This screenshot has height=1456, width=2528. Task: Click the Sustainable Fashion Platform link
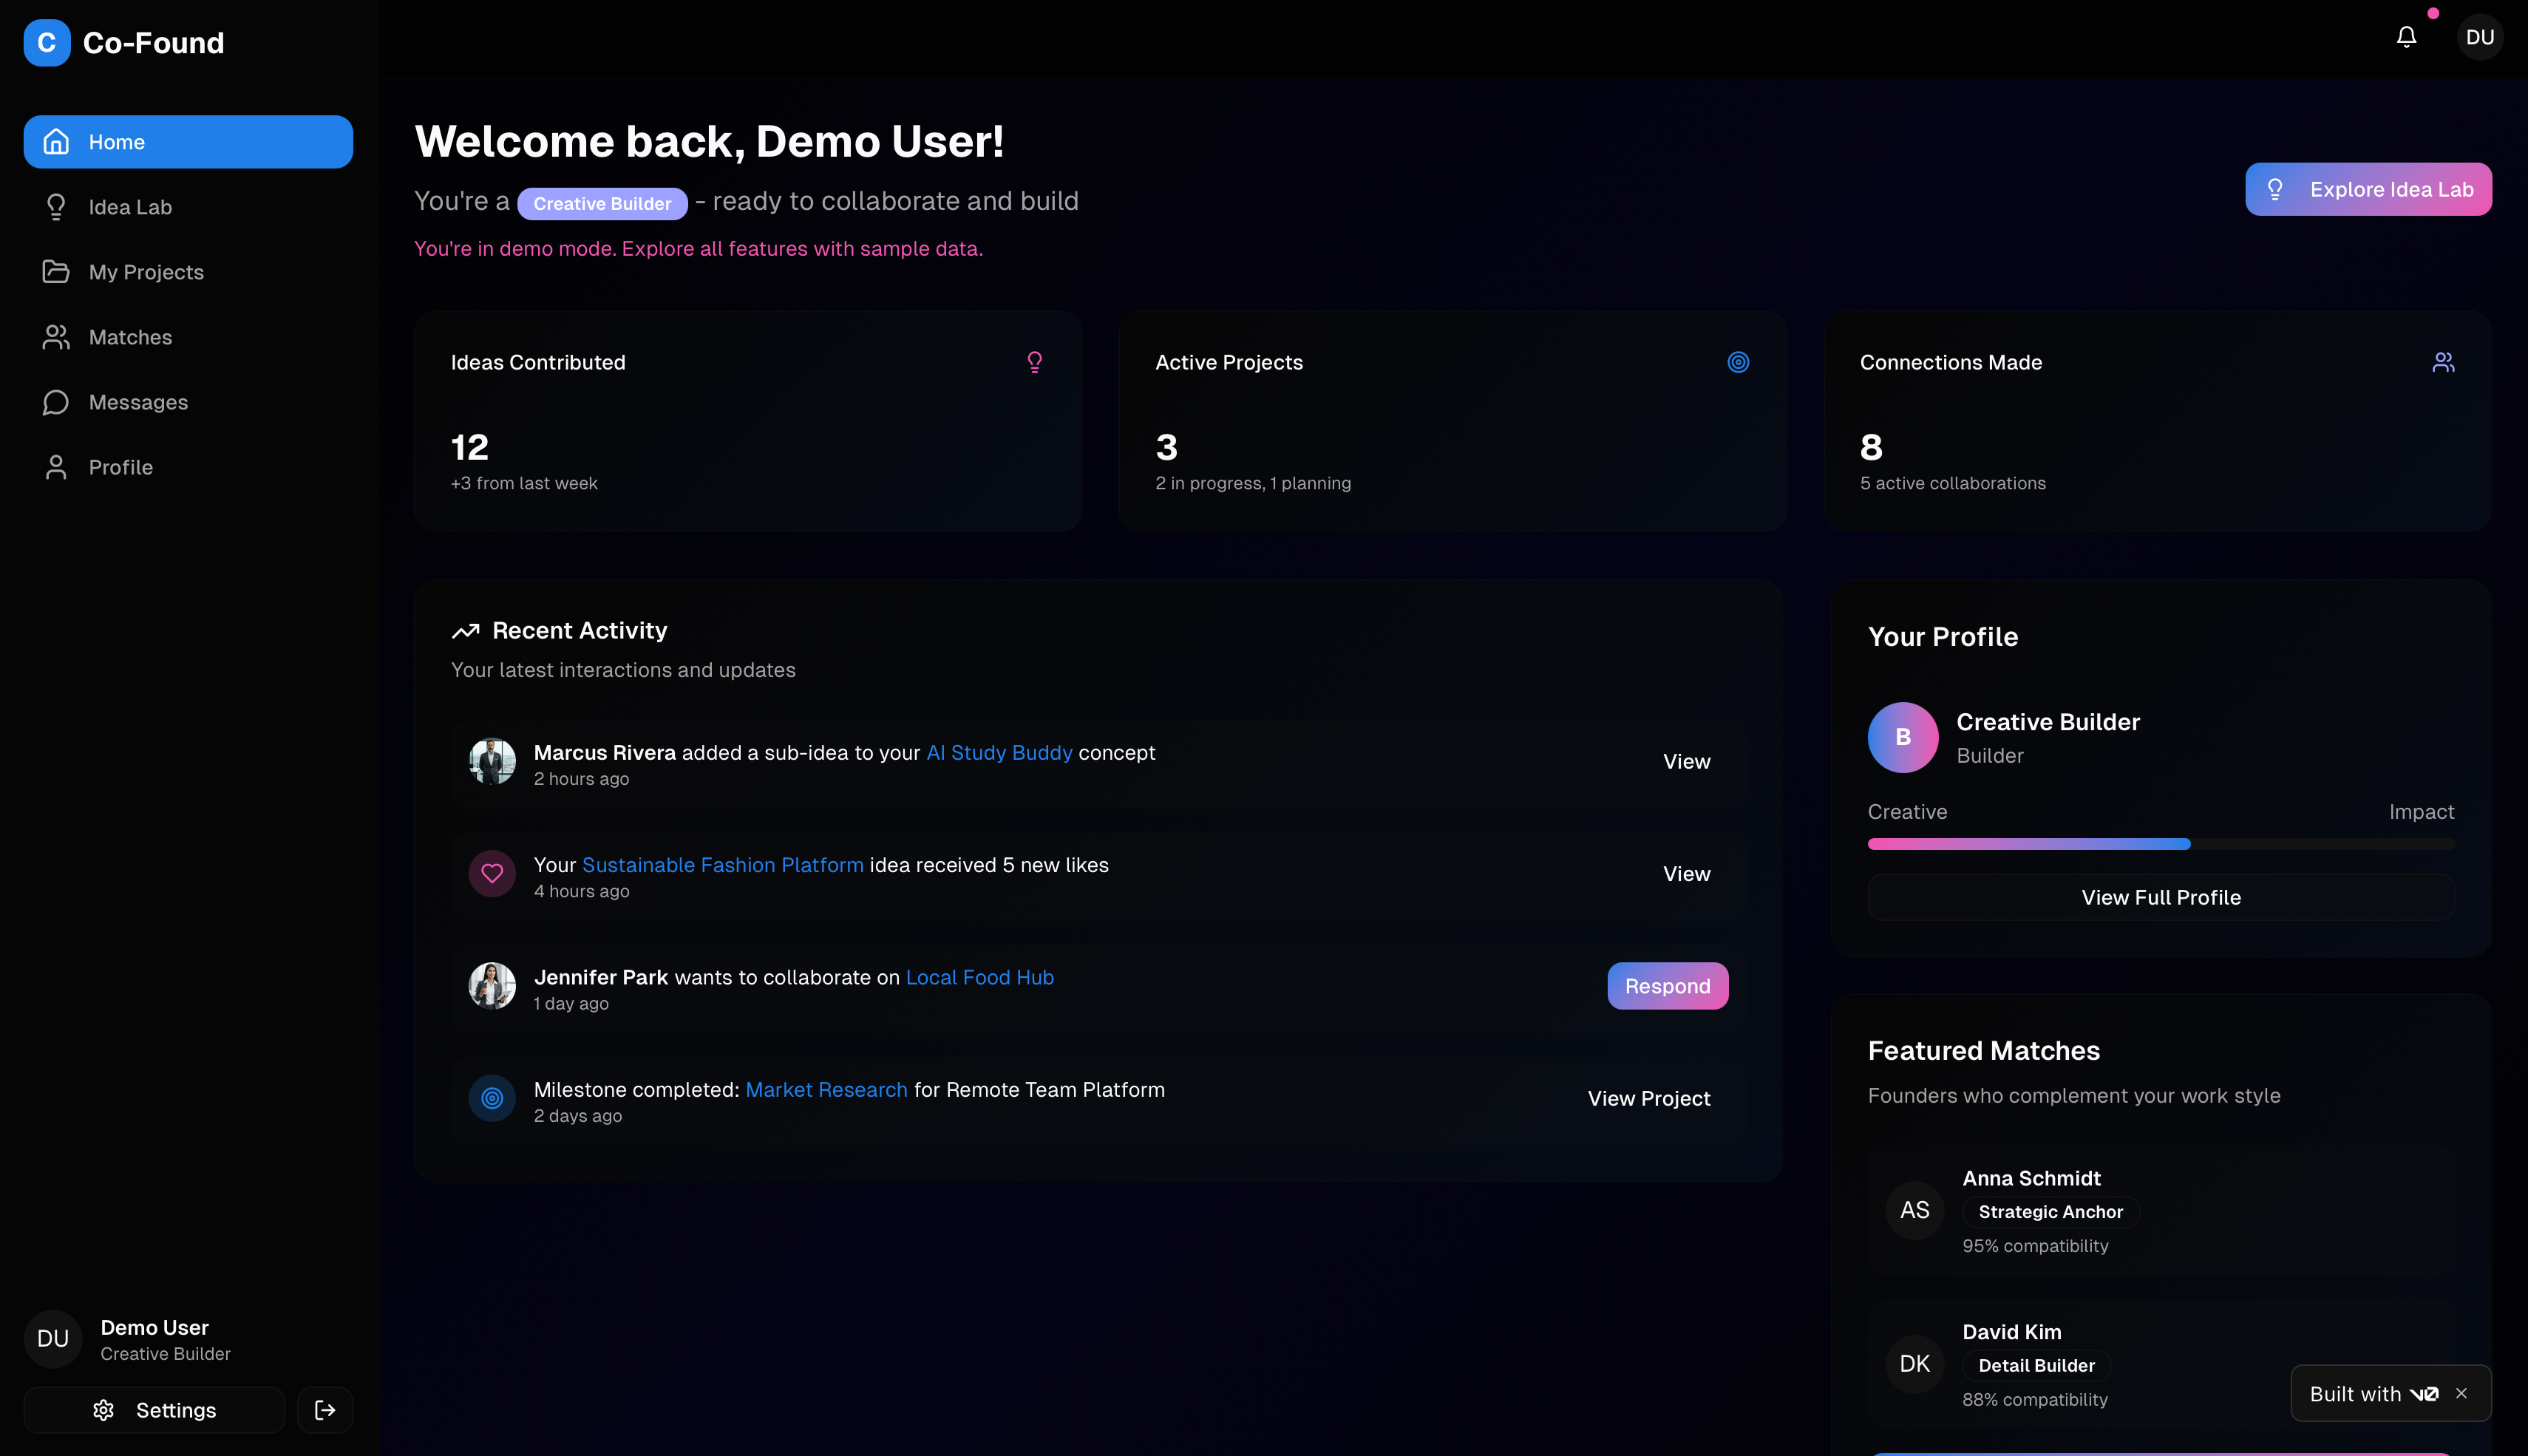[722, 865]
